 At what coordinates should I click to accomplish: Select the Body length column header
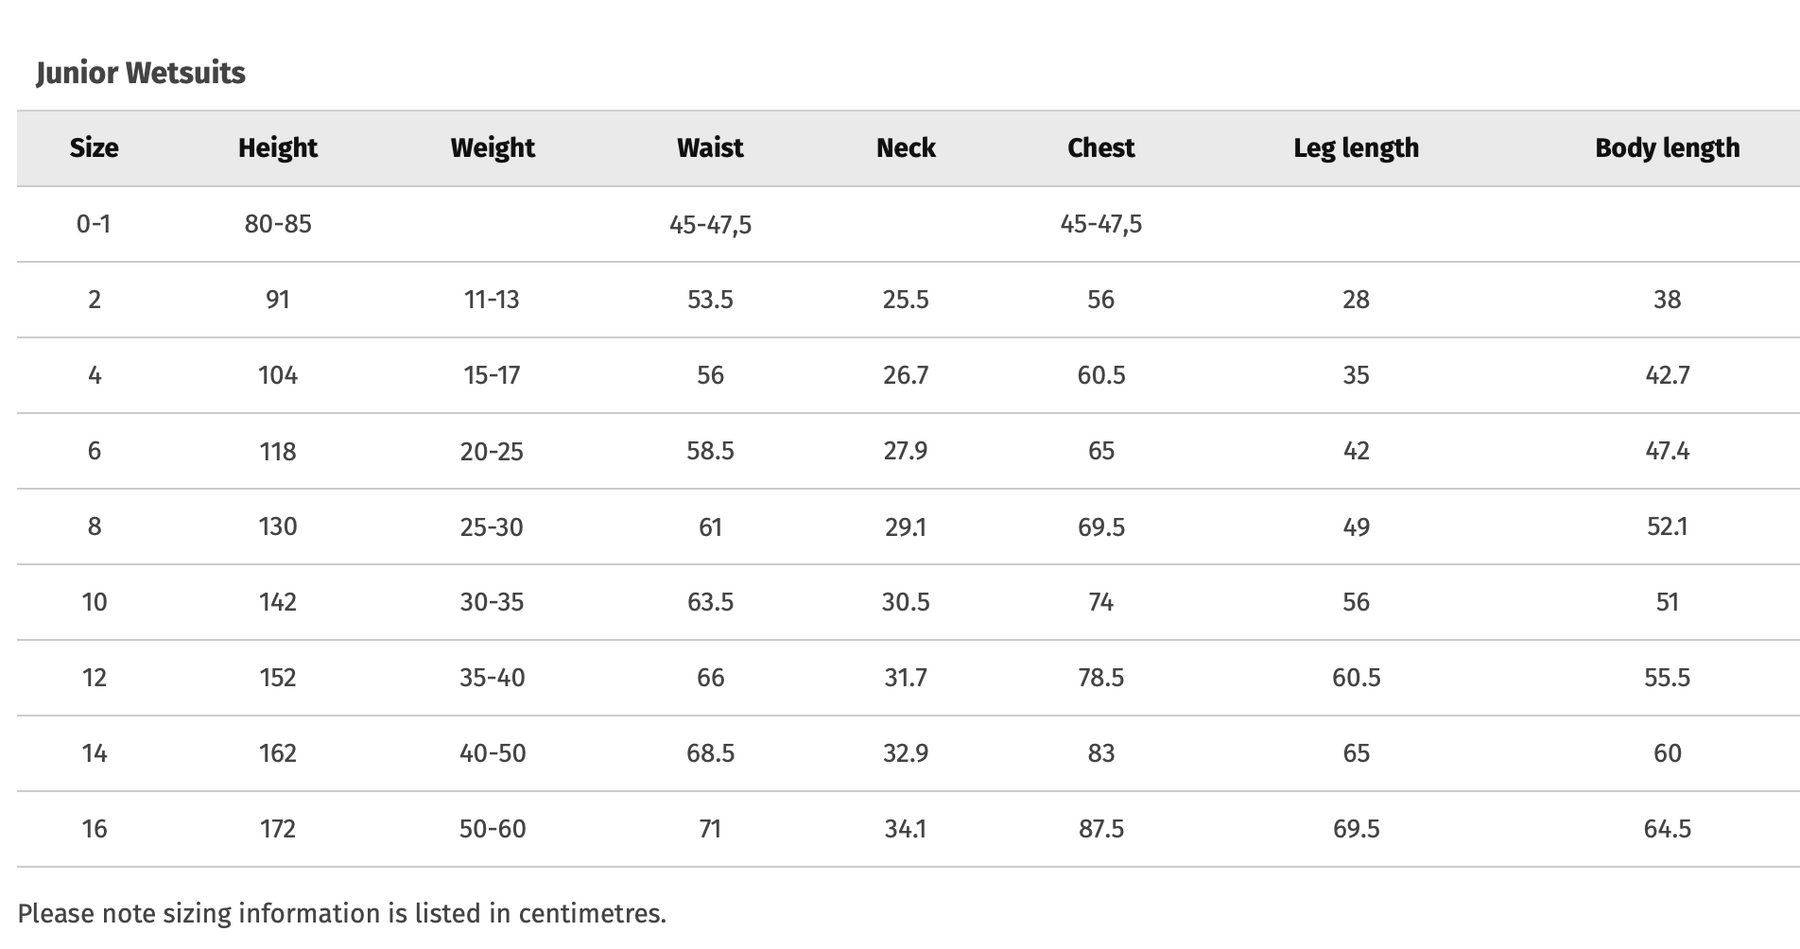[x=1667, y=148]
